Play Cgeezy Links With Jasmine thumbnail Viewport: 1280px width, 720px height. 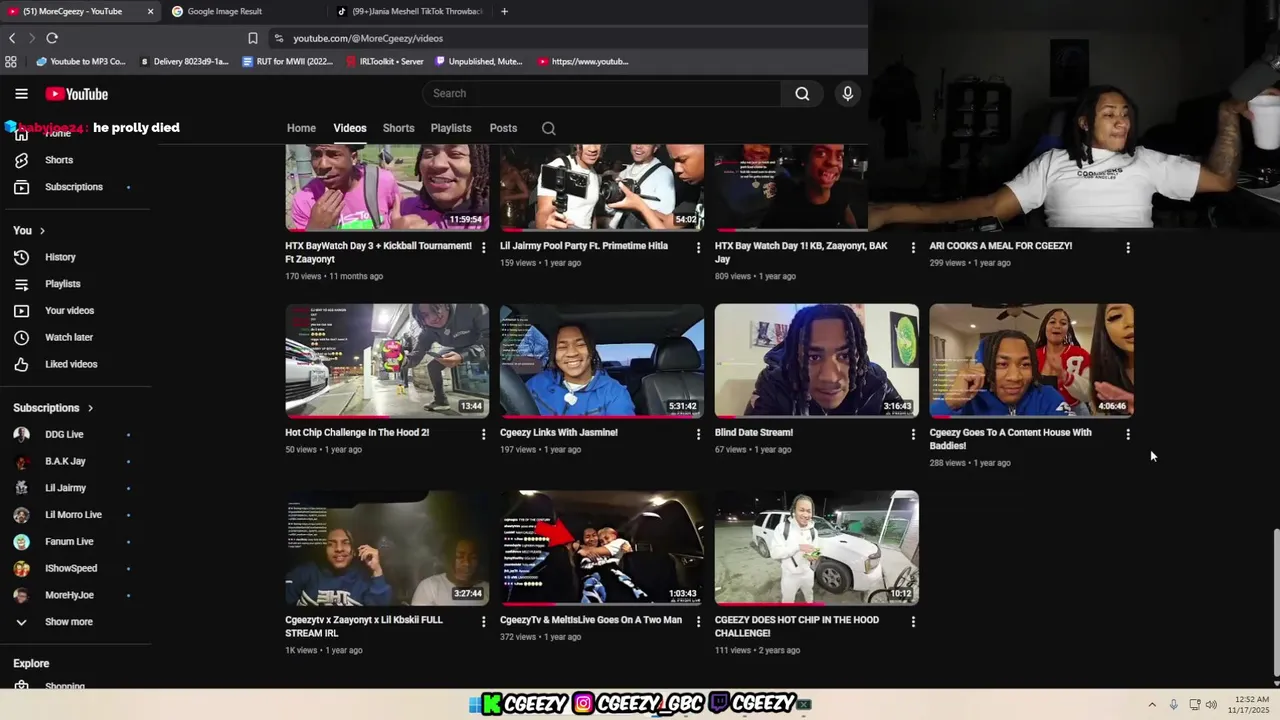coord(602,361)
